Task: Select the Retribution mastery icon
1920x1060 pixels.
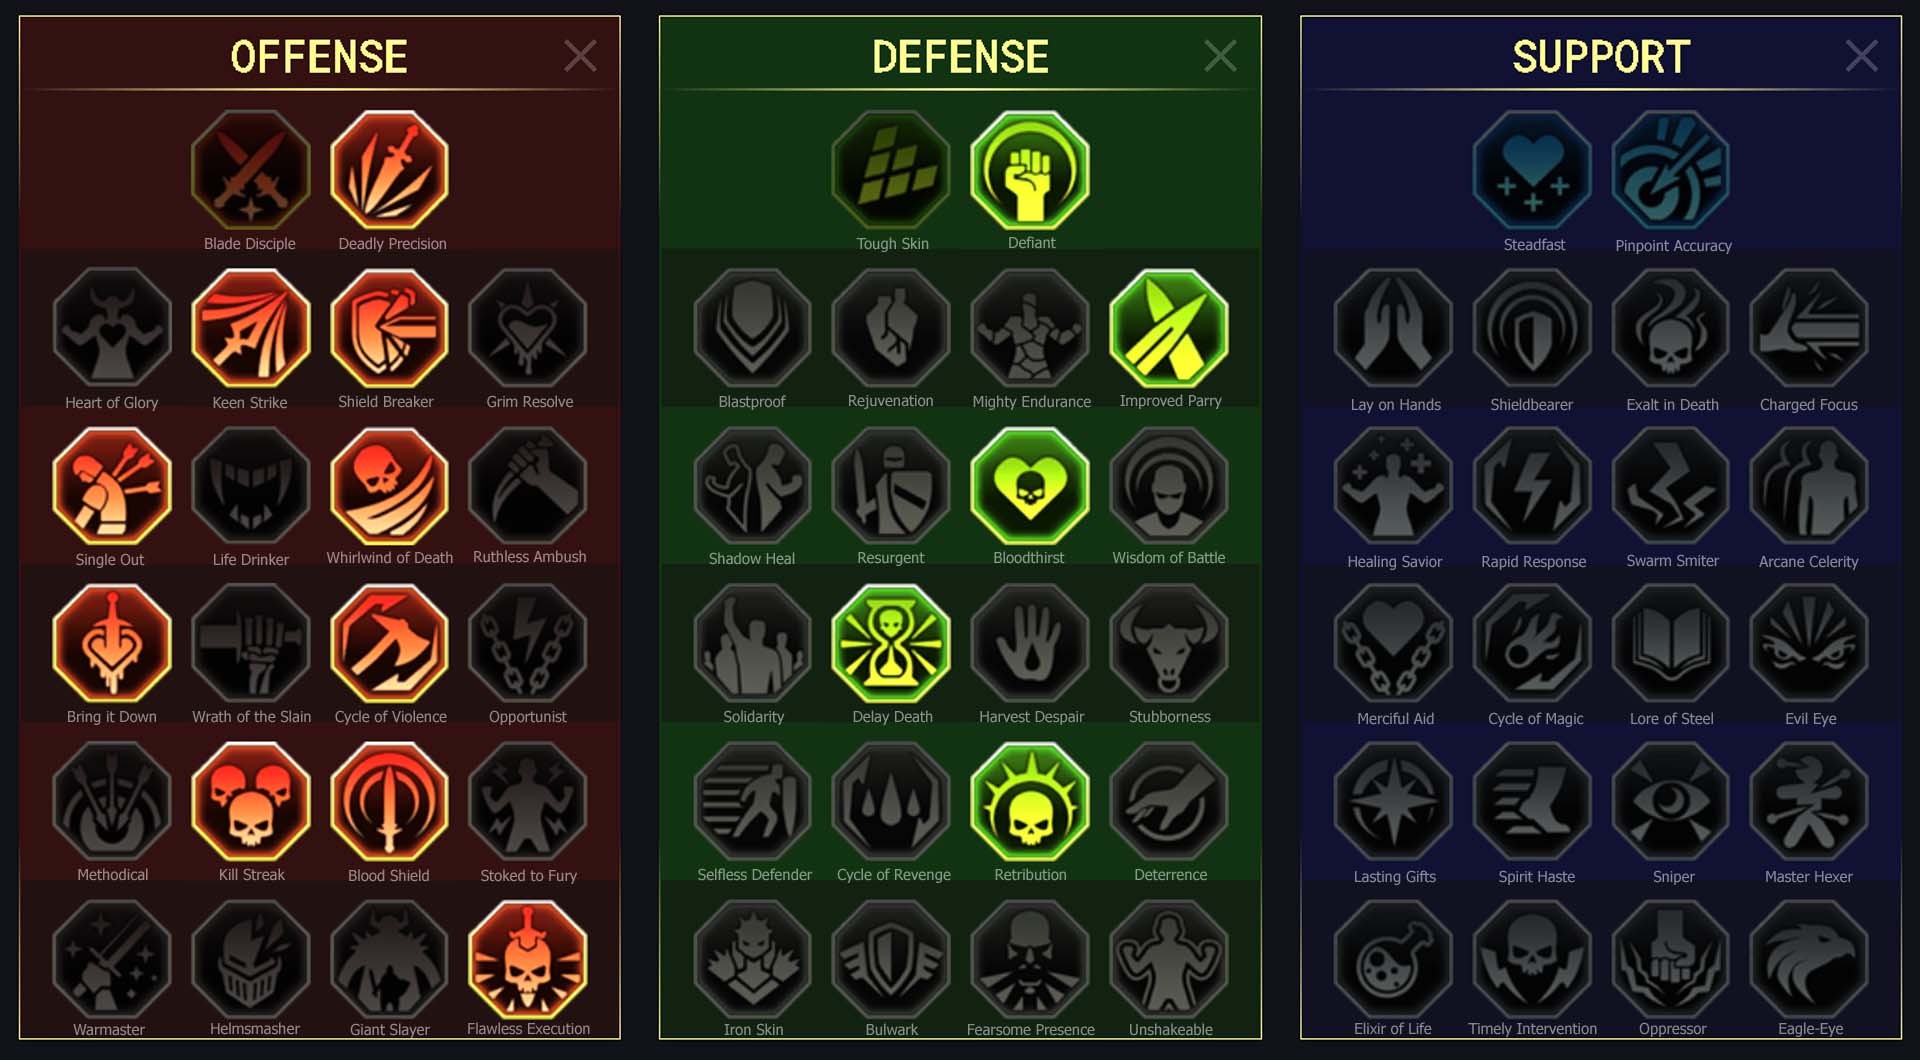Action: click(x=1030, y=802)
